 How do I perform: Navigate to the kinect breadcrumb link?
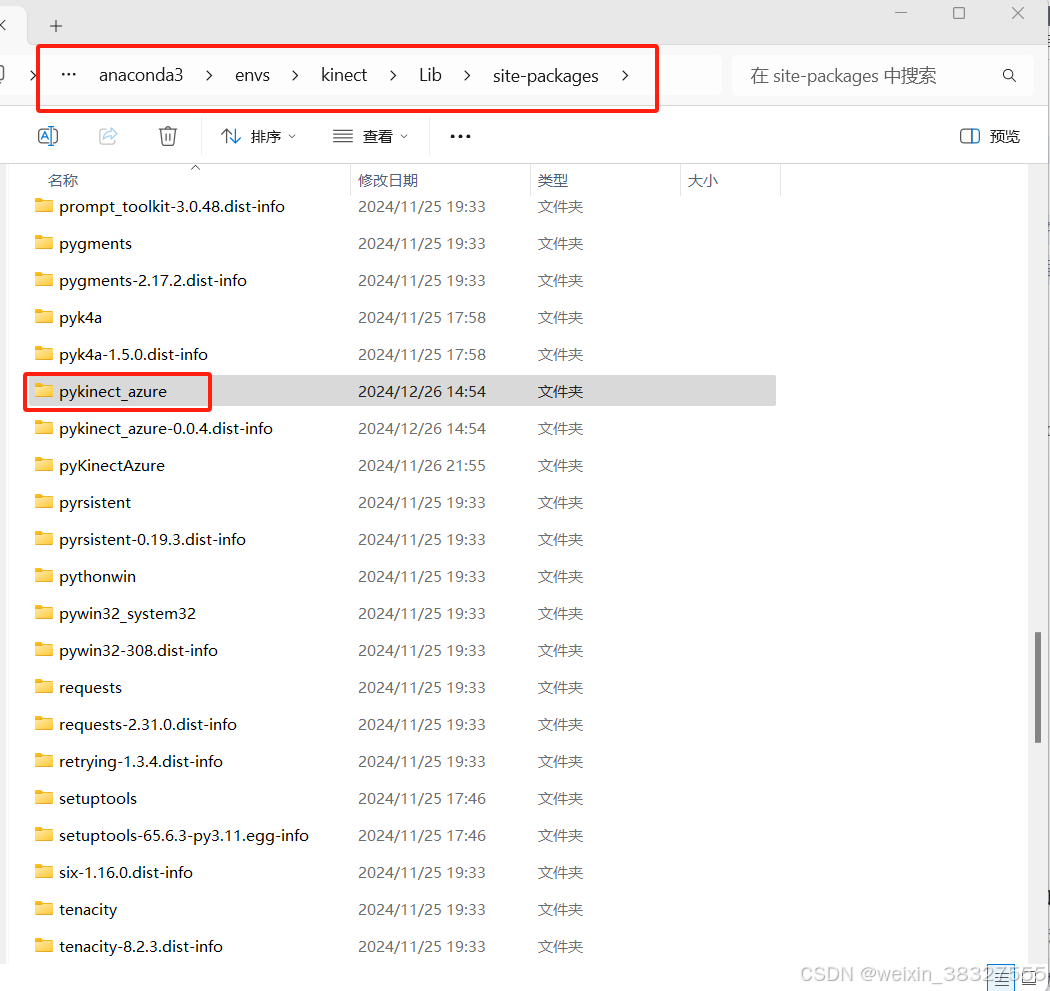344,75
